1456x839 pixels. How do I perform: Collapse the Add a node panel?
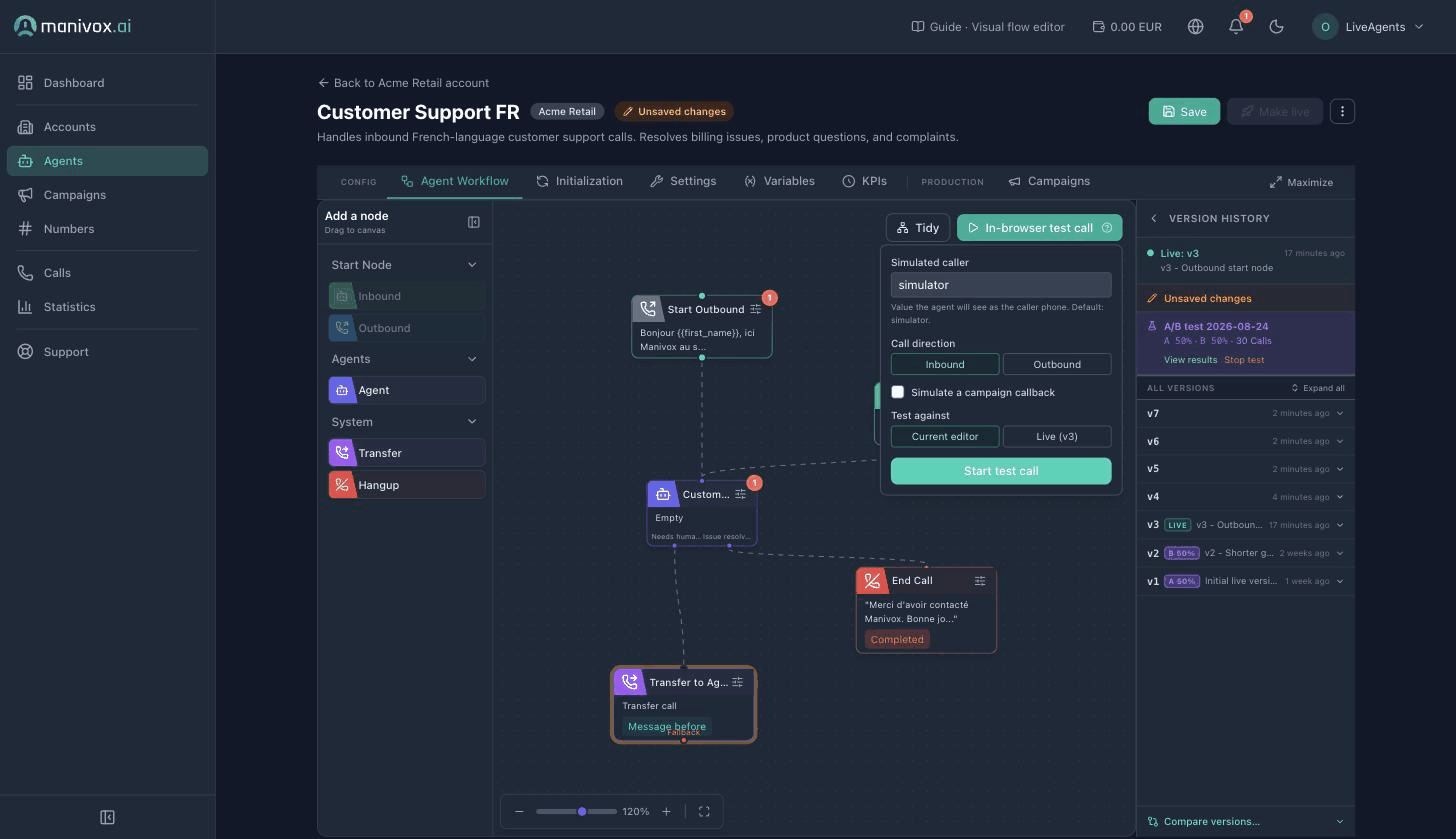[474, 222]
